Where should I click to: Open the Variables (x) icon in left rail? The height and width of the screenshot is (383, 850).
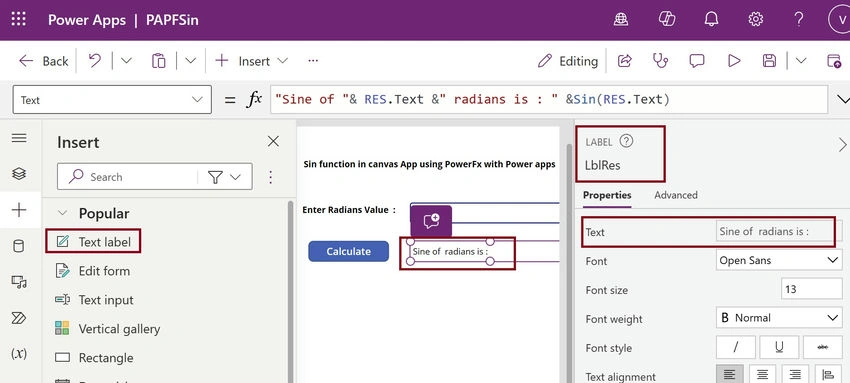click(19, 354)
